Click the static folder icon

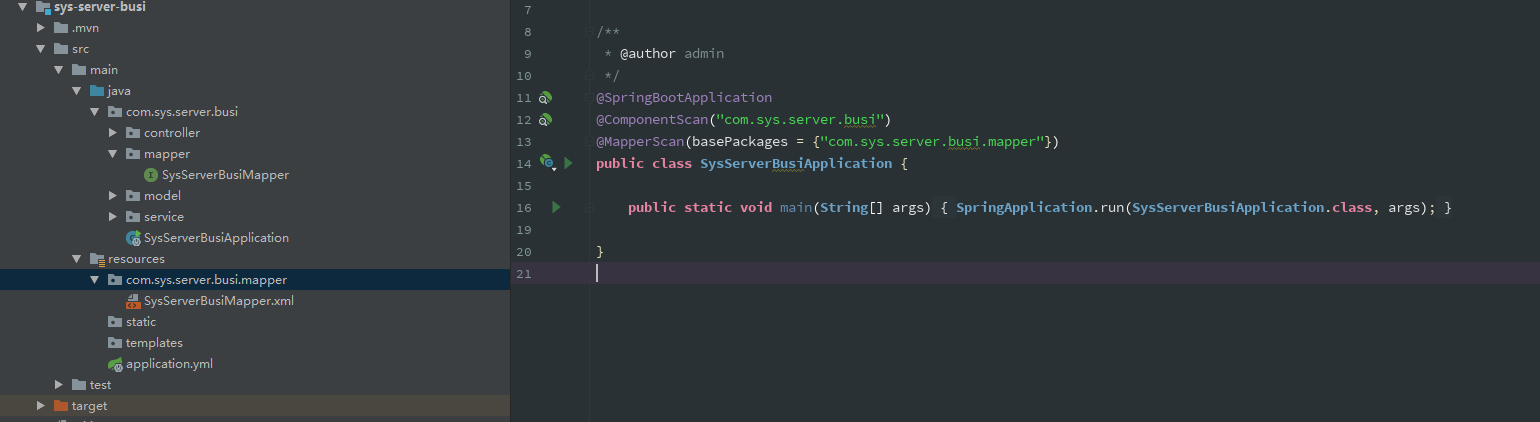pos(115,322)
